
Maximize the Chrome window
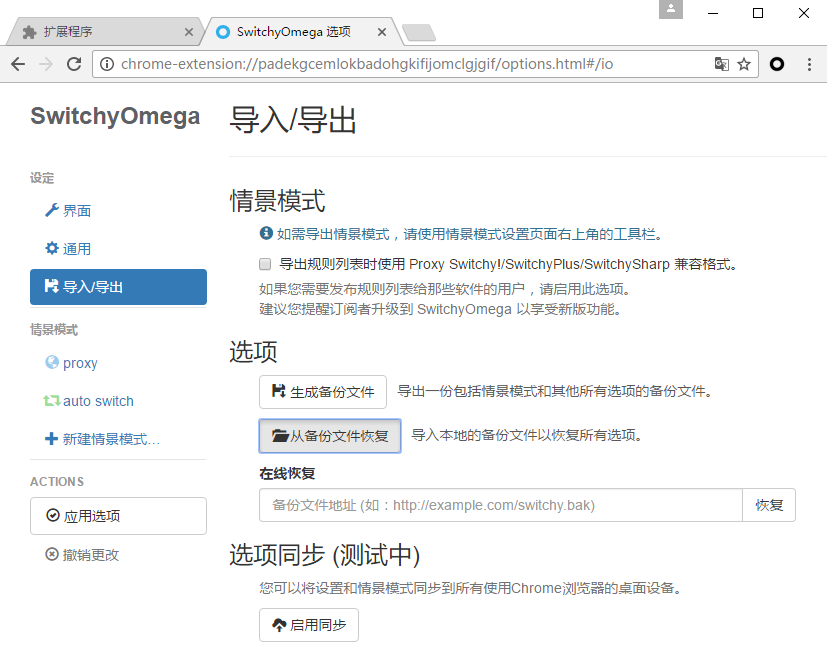click(x=758, y=13)
